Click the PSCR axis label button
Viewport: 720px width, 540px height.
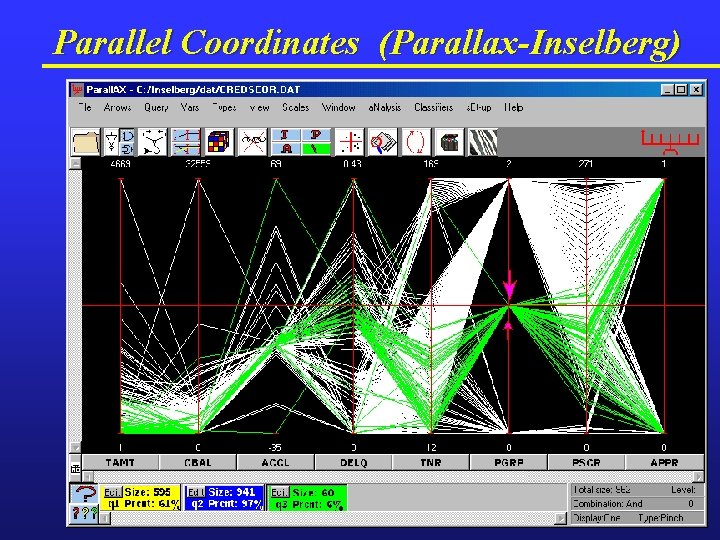(586, 462)
